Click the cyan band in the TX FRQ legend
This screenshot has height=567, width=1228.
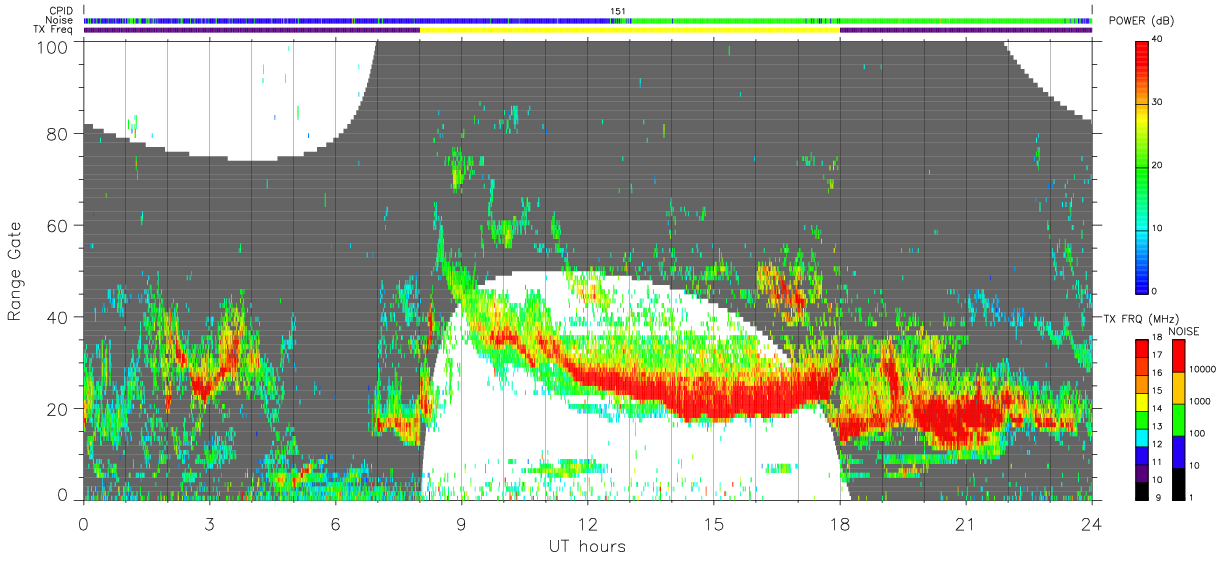(x=1143, y=440)
